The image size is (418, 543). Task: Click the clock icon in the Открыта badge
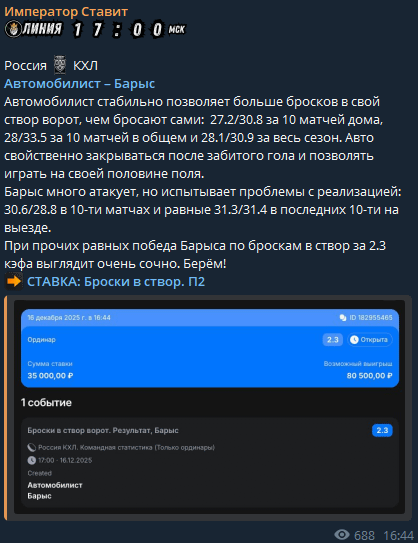(x=354, y=340)
